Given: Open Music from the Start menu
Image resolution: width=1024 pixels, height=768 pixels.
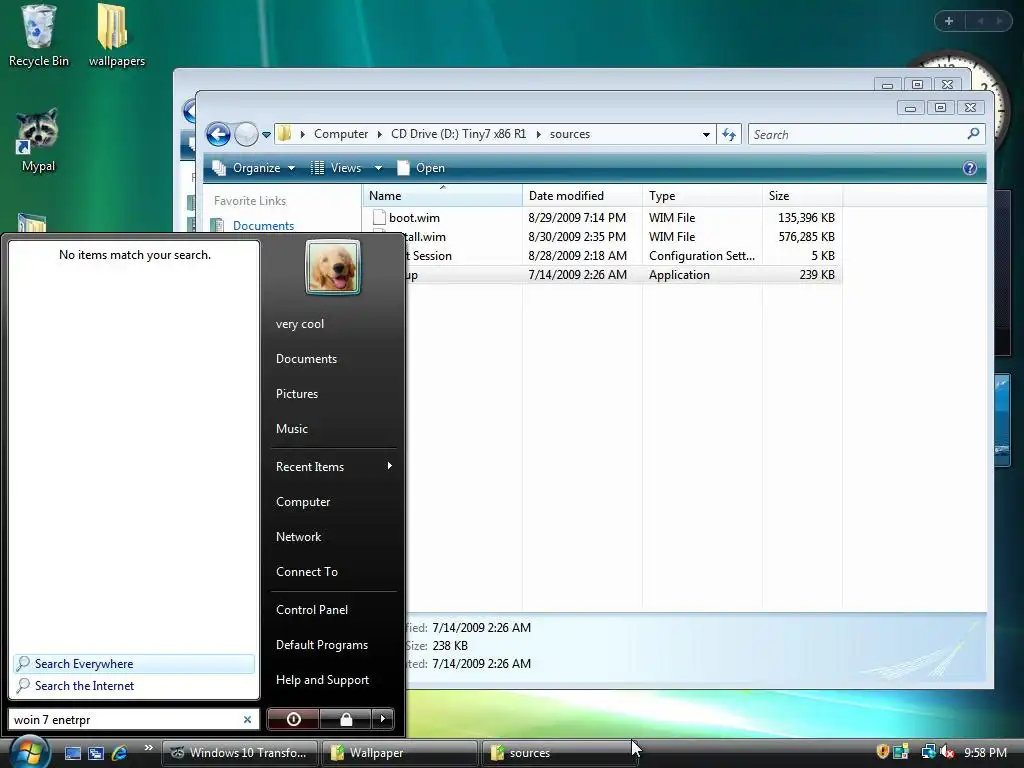Looking at the screenshot, I should coord(291,428).
